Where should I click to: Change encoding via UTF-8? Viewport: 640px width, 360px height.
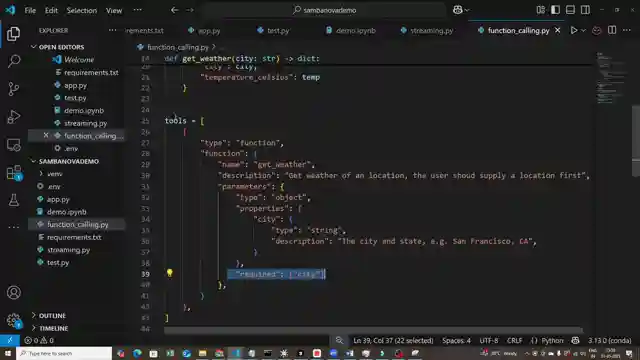[x=489, y=340]
